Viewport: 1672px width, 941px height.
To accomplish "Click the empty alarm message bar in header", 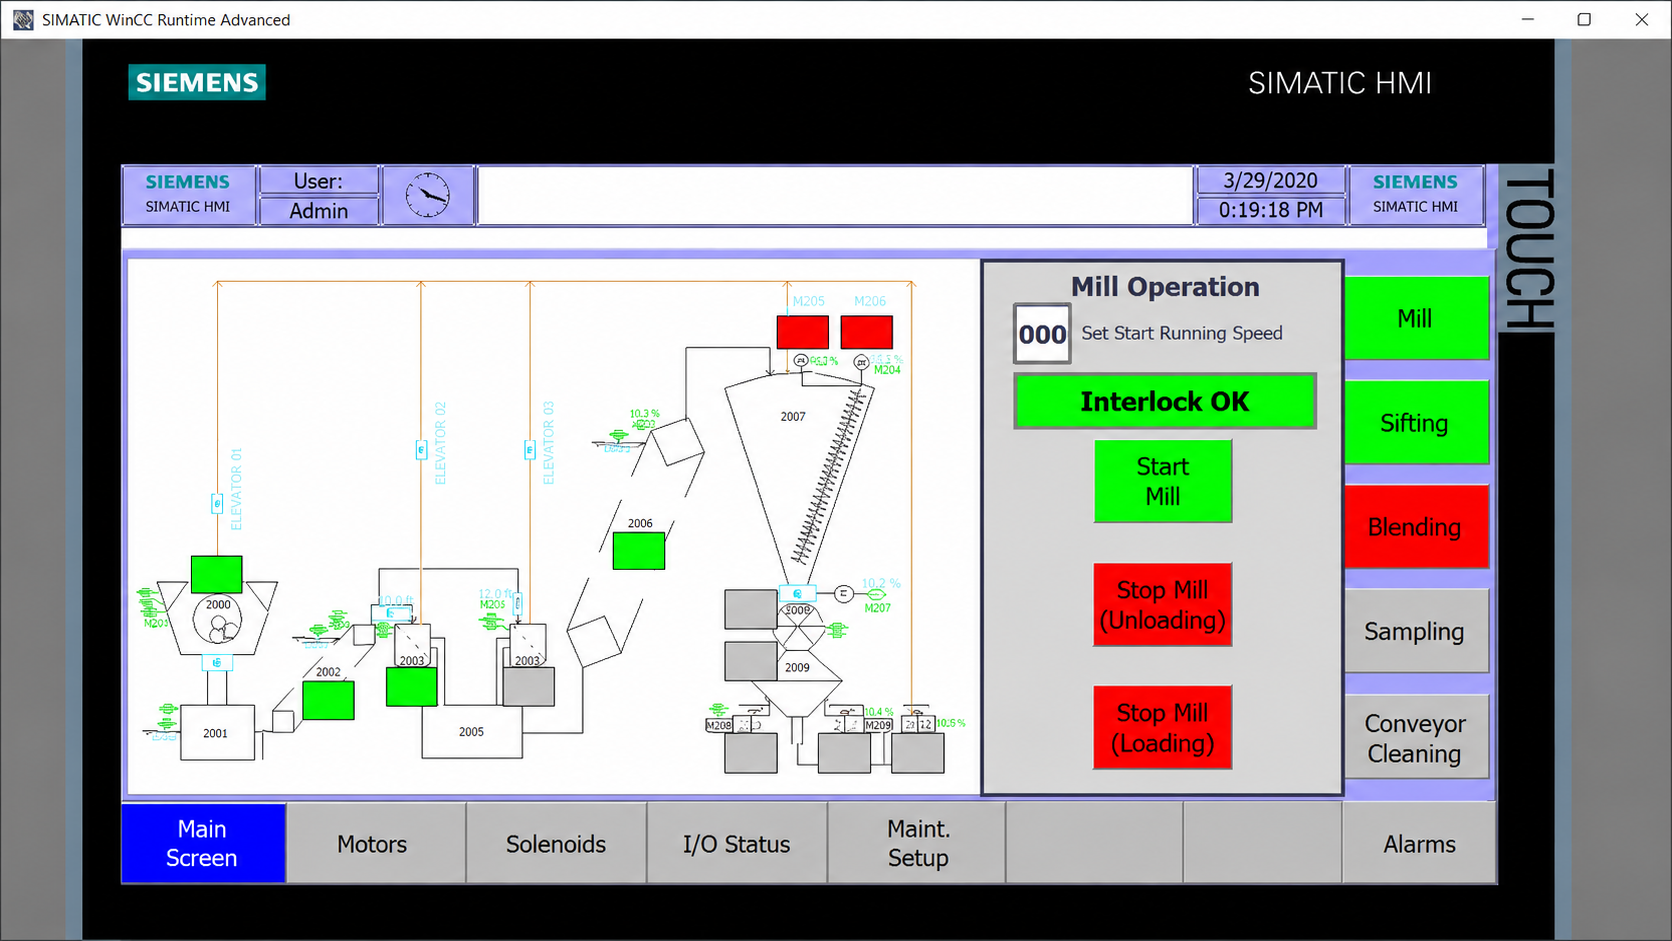I will [836, 196].
